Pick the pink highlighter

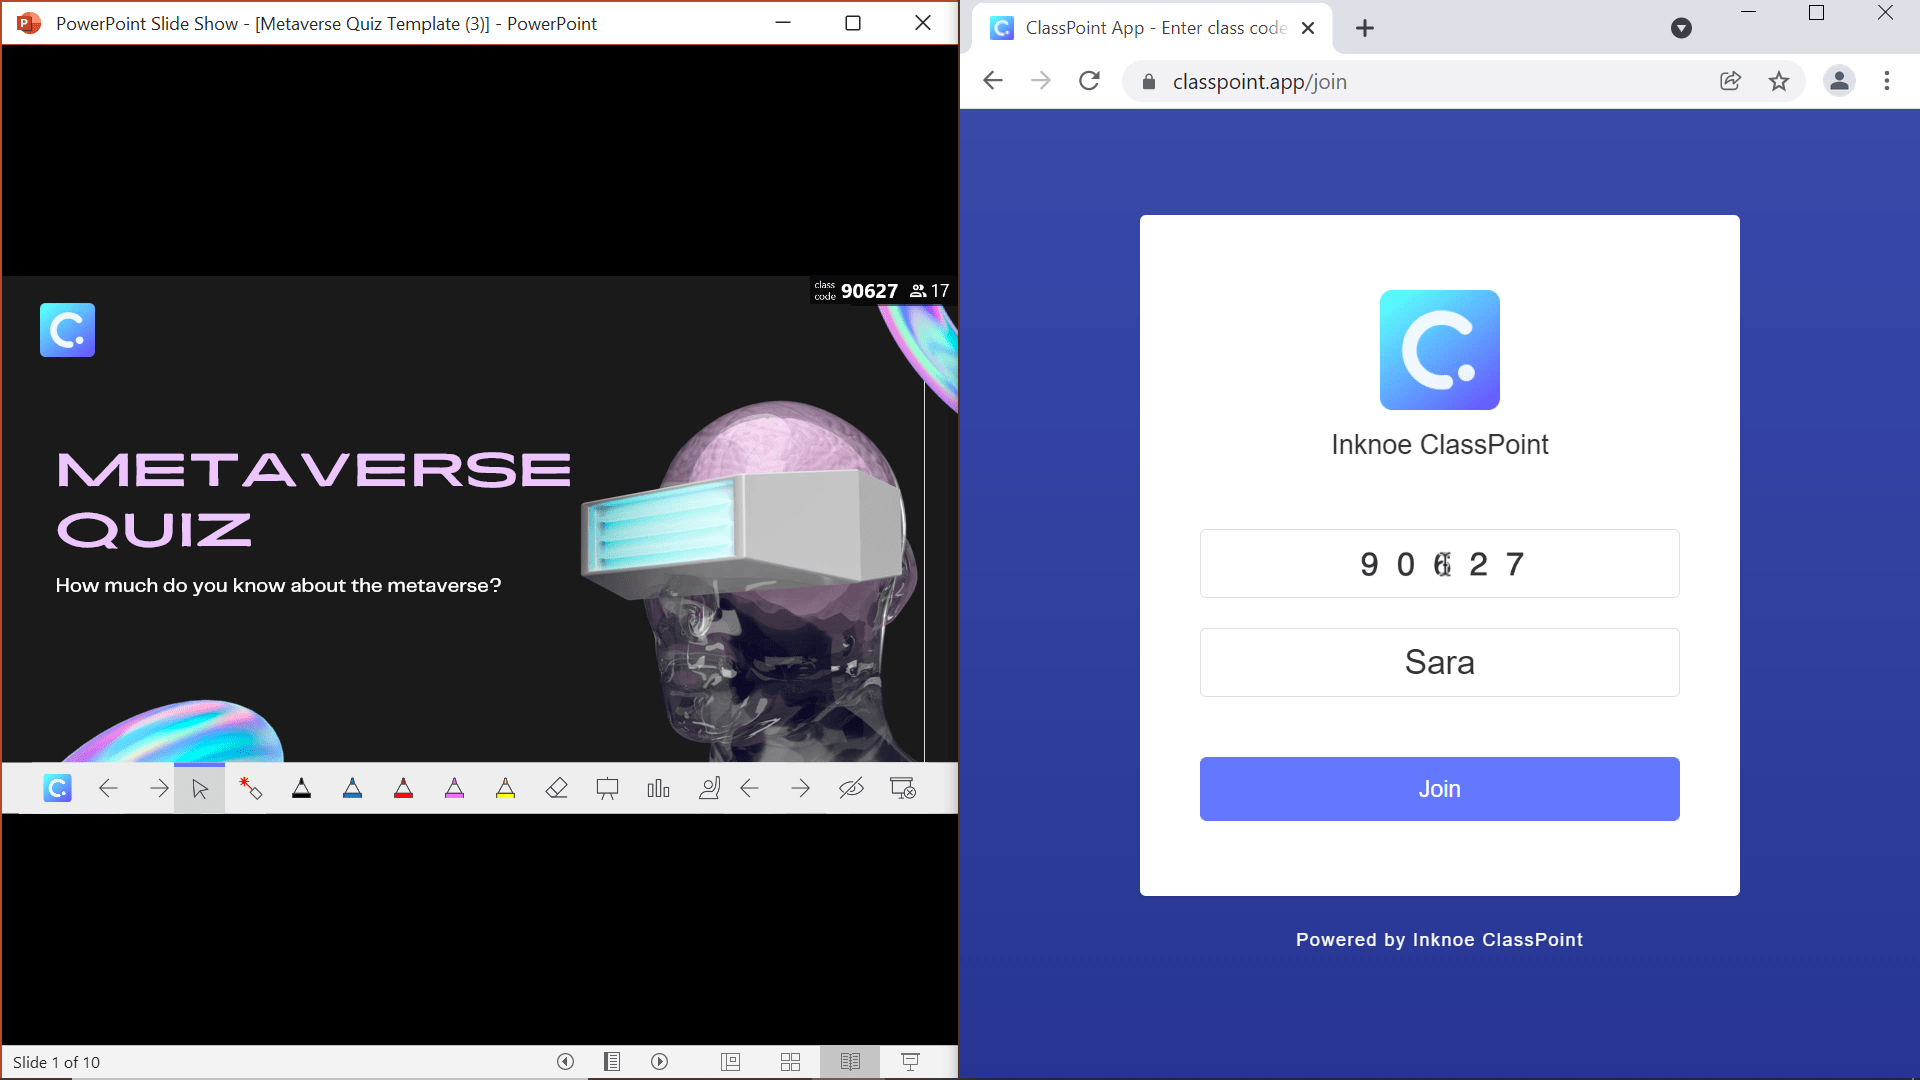(x=455, y=789)
